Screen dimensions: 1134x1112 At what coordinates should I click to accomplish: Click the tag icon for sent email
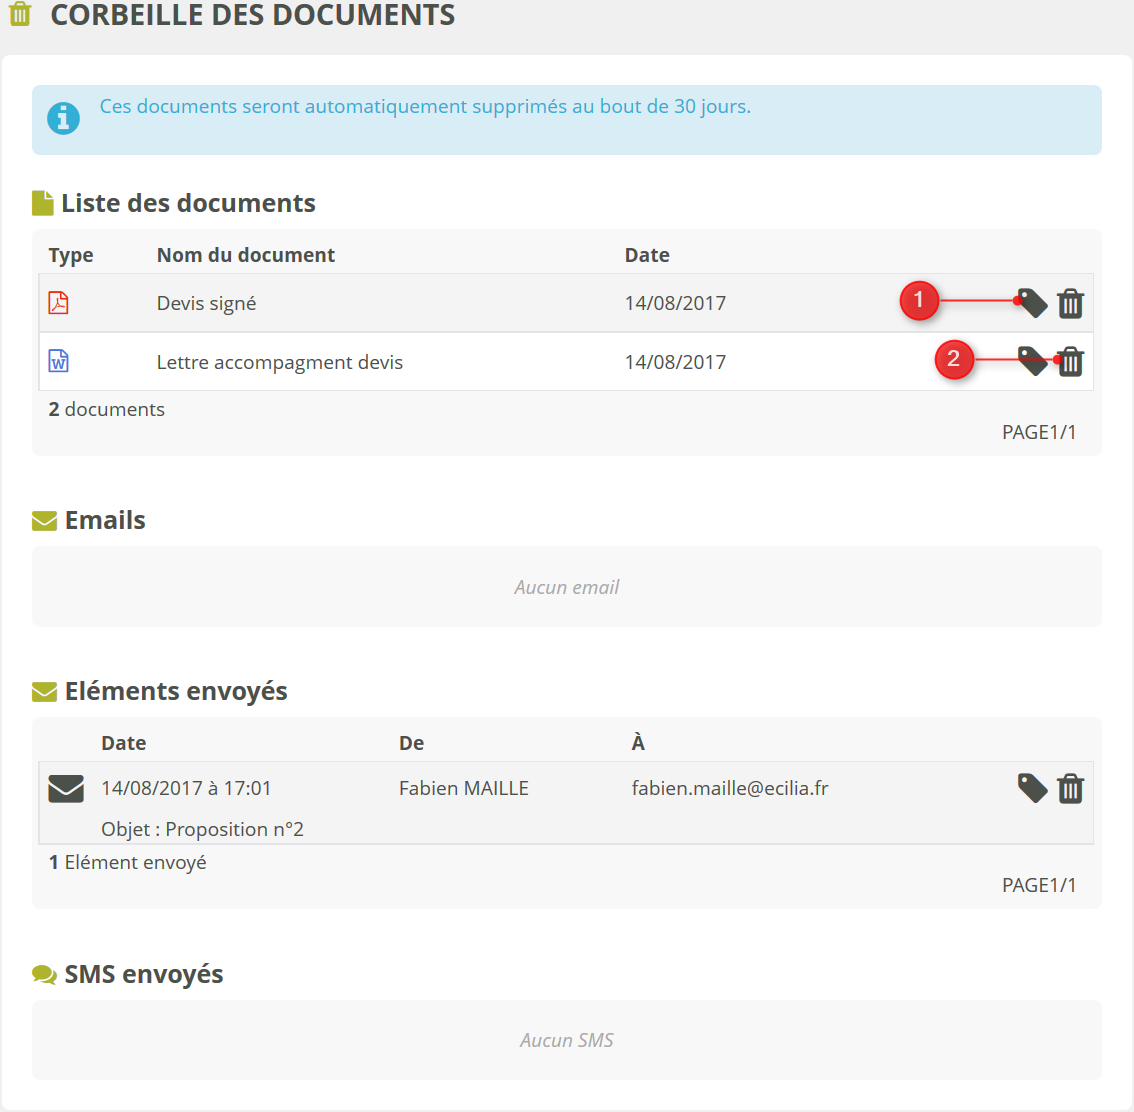[x=1032, y=788]
